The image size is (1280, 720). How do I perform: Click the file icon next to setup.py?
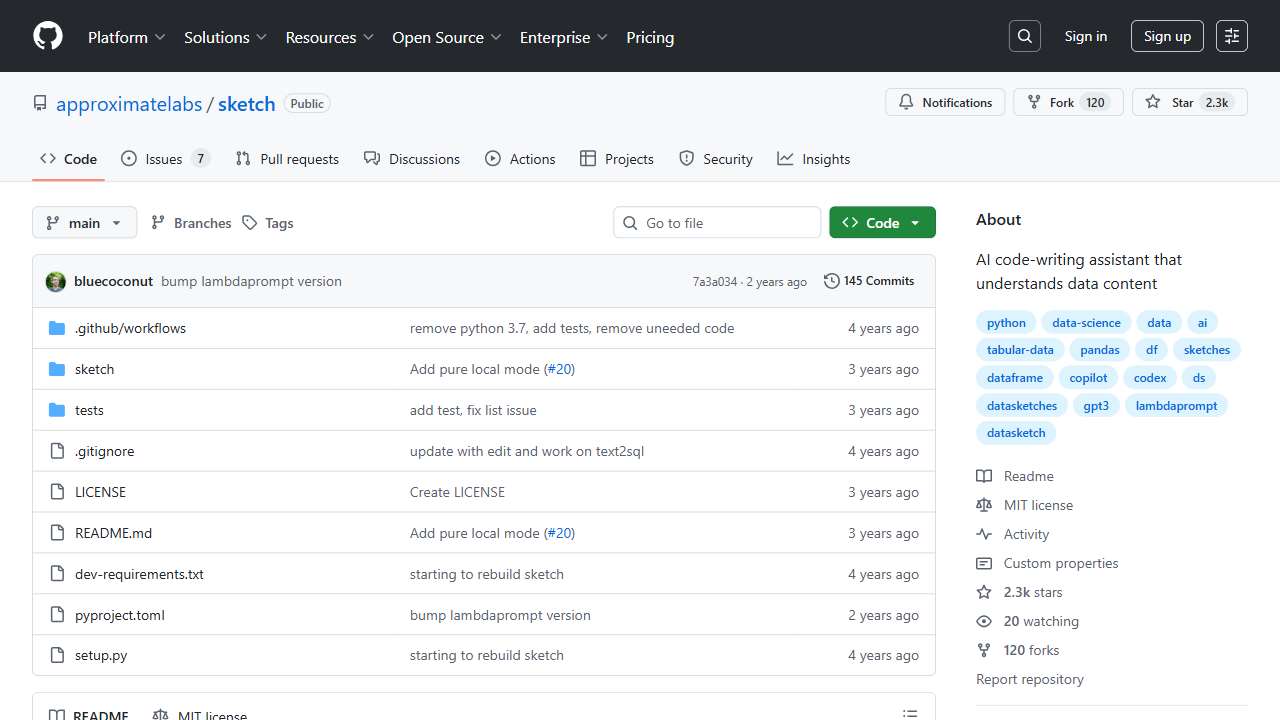[57, 656]
